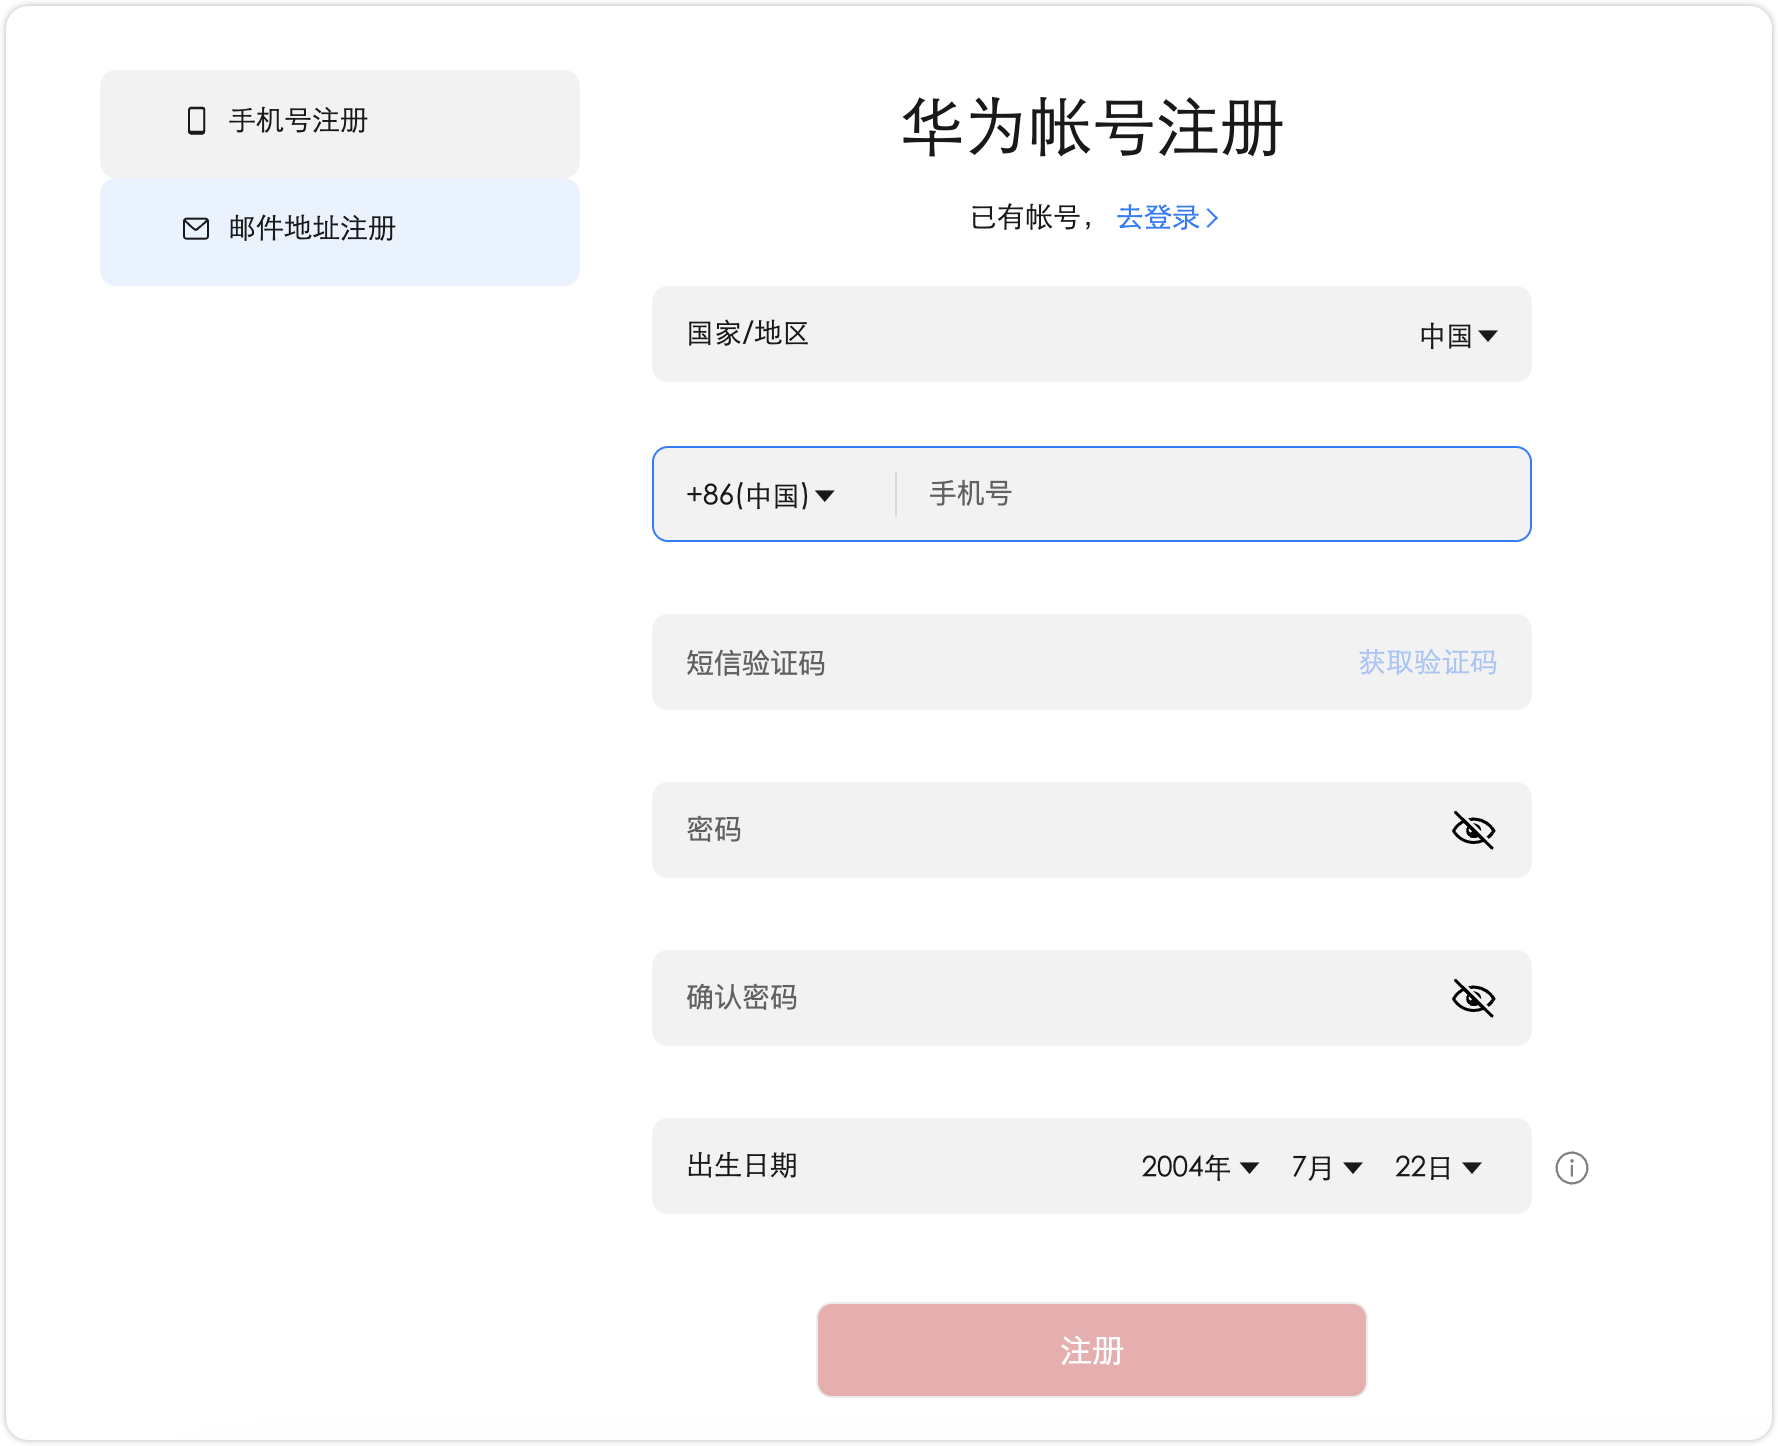This screenshot has width=1778, height=1446.
Task: Click the phone icon beside 手机号注册
Action: [194, 122]
